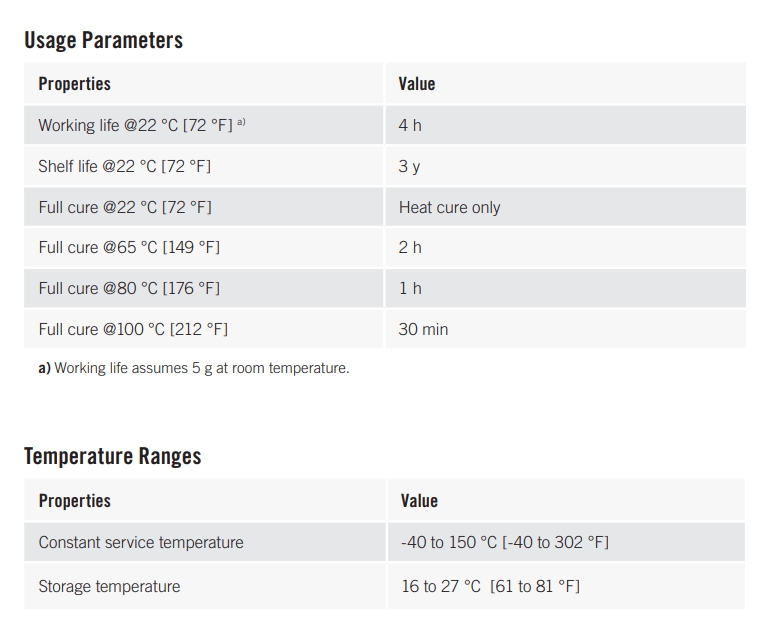Viewport: 764px width, 629px height.
Task: Select the Full cure @80 °C row label
Action: click(x=129, y=288)
